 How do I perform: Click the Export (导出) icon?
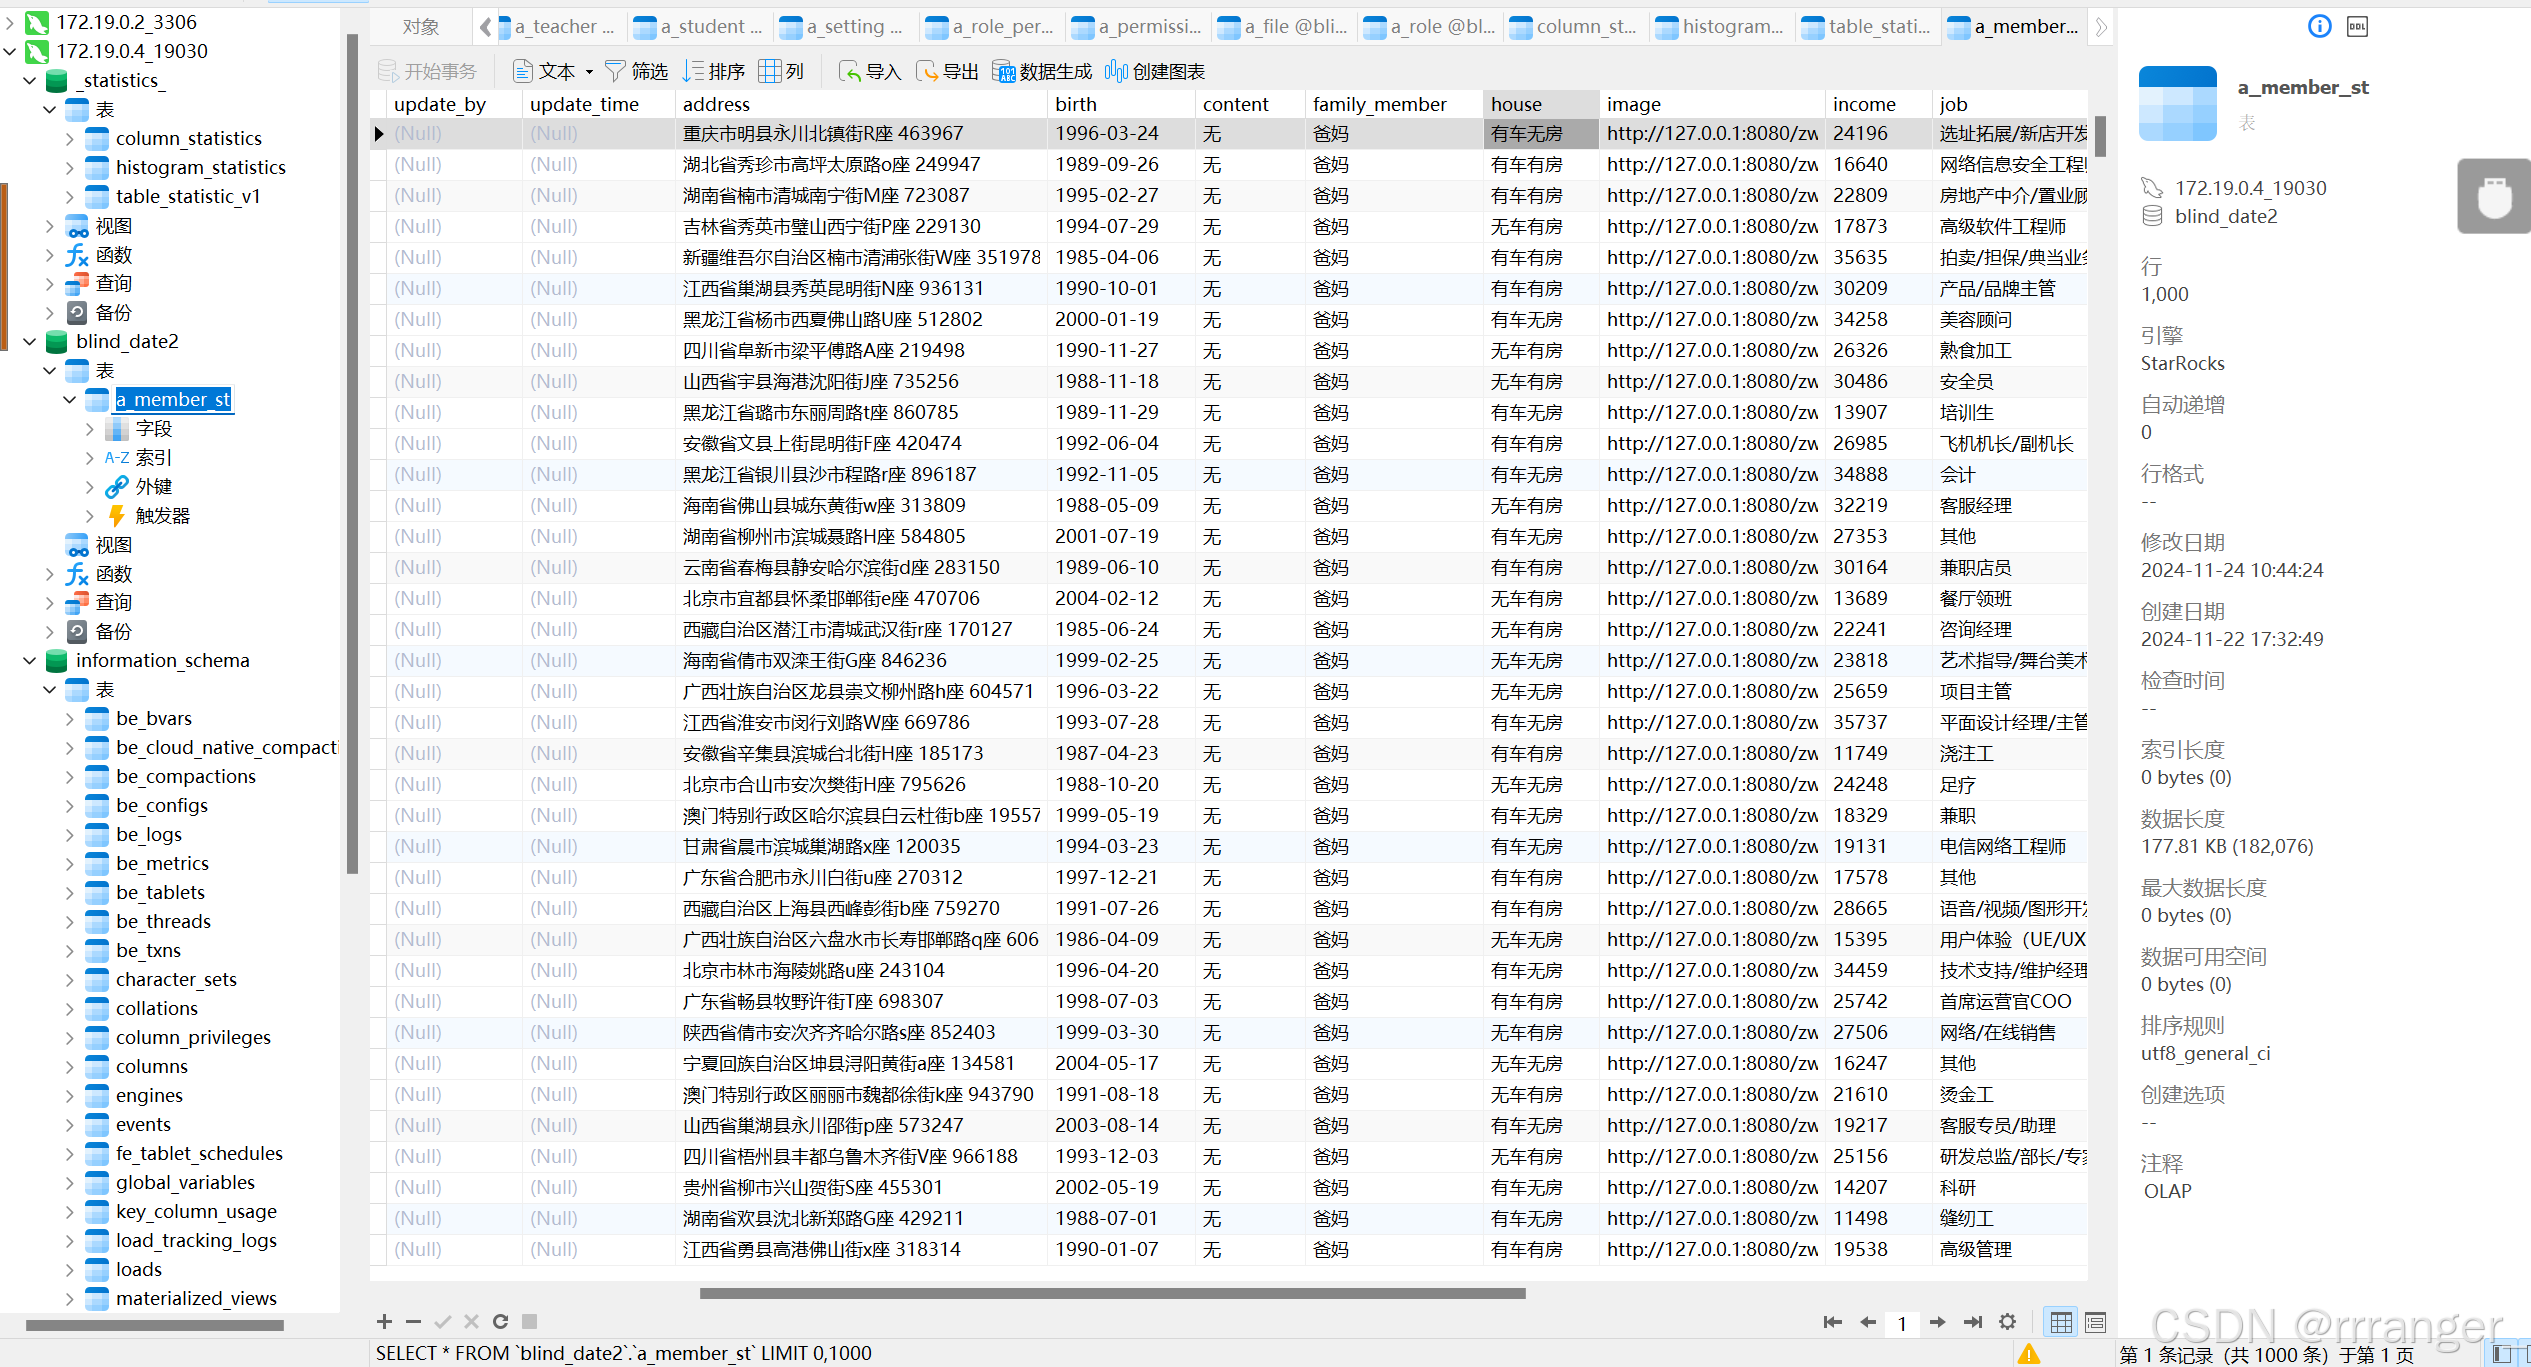[927, 71]
